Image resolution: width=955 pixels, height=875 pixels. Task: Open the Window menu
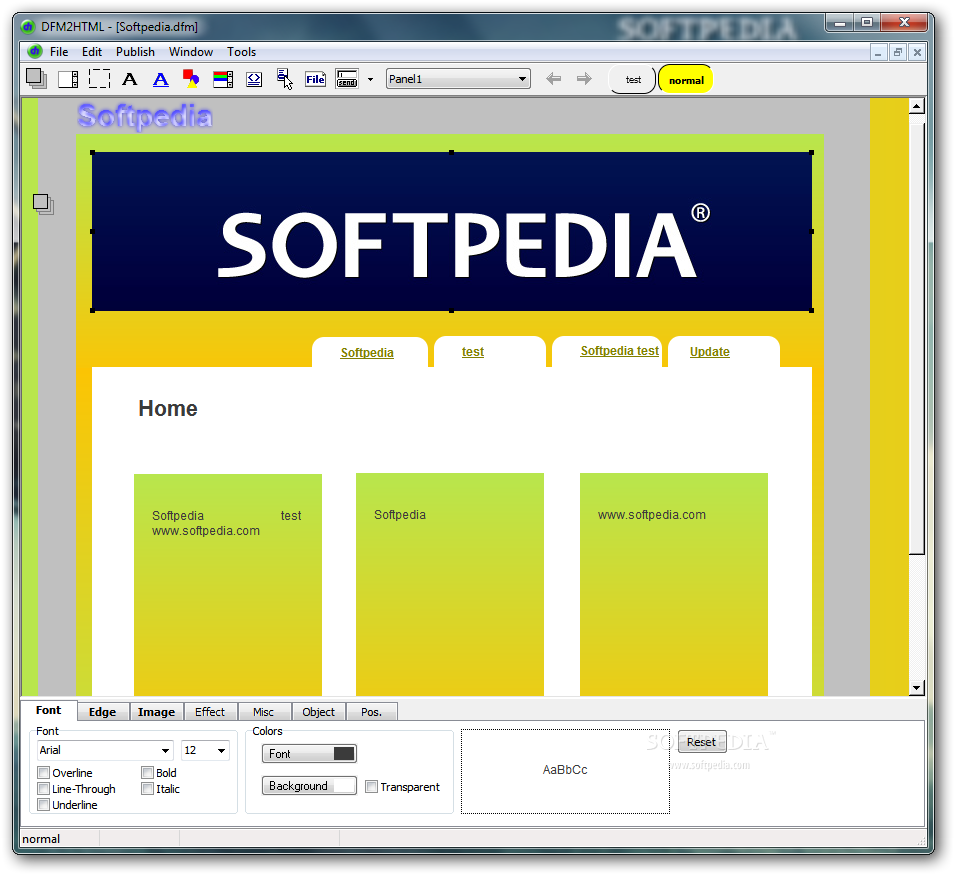pyautogui.click(x=191, y=52)
